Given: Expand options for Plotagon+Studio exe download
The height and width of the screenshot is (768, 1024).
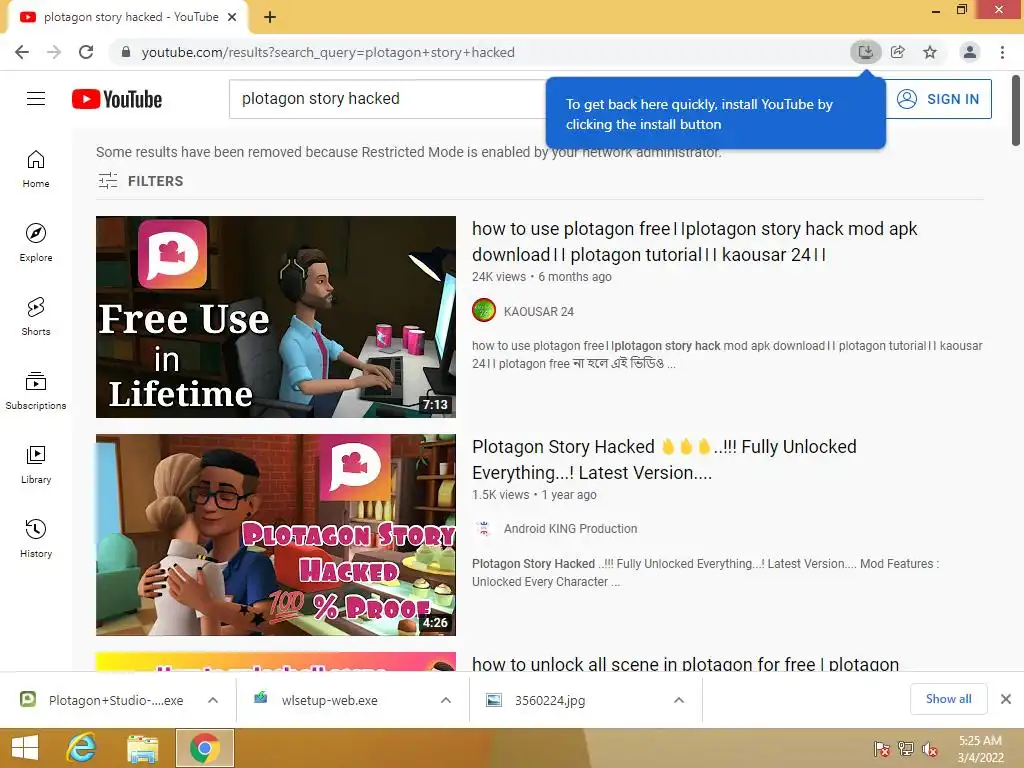Looking at the screenshot, I should point(213,700).
